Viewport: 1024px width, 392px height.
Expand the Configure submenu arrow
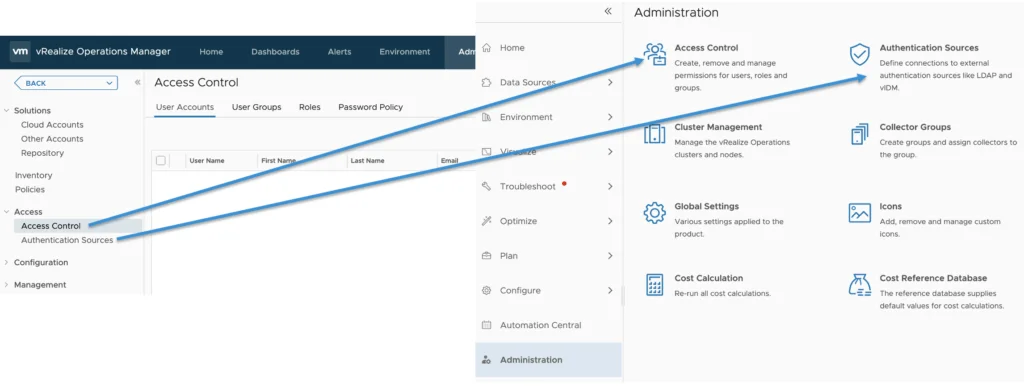coord(610,290)
